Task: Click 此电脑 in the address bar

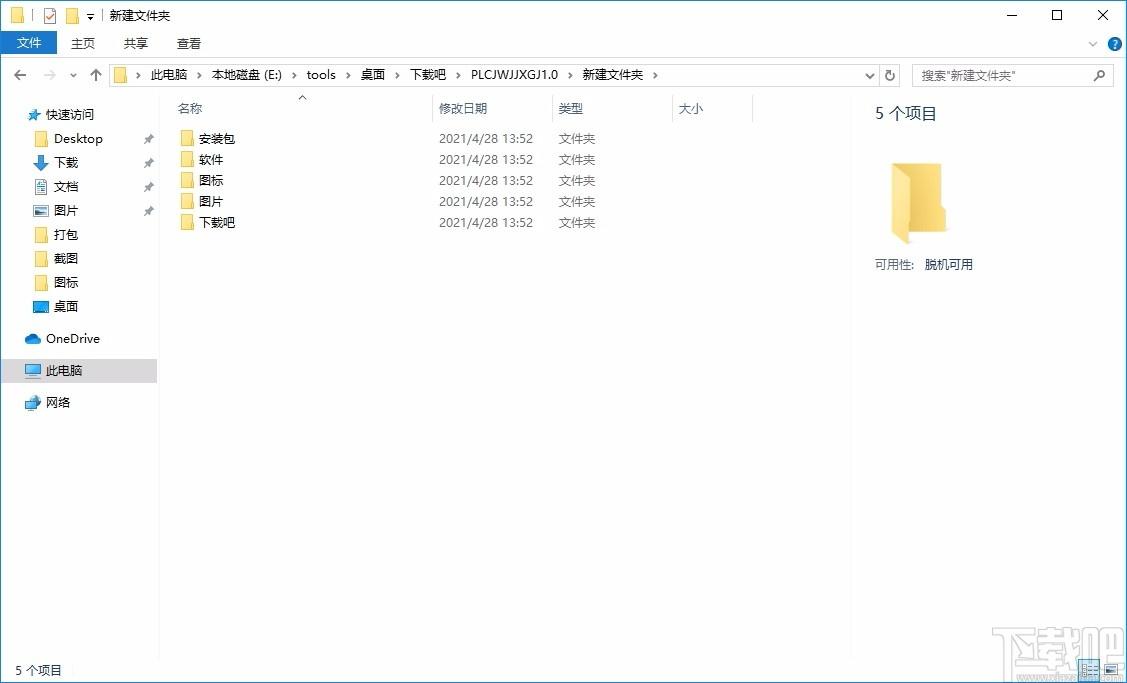Action: coord(169,75)
